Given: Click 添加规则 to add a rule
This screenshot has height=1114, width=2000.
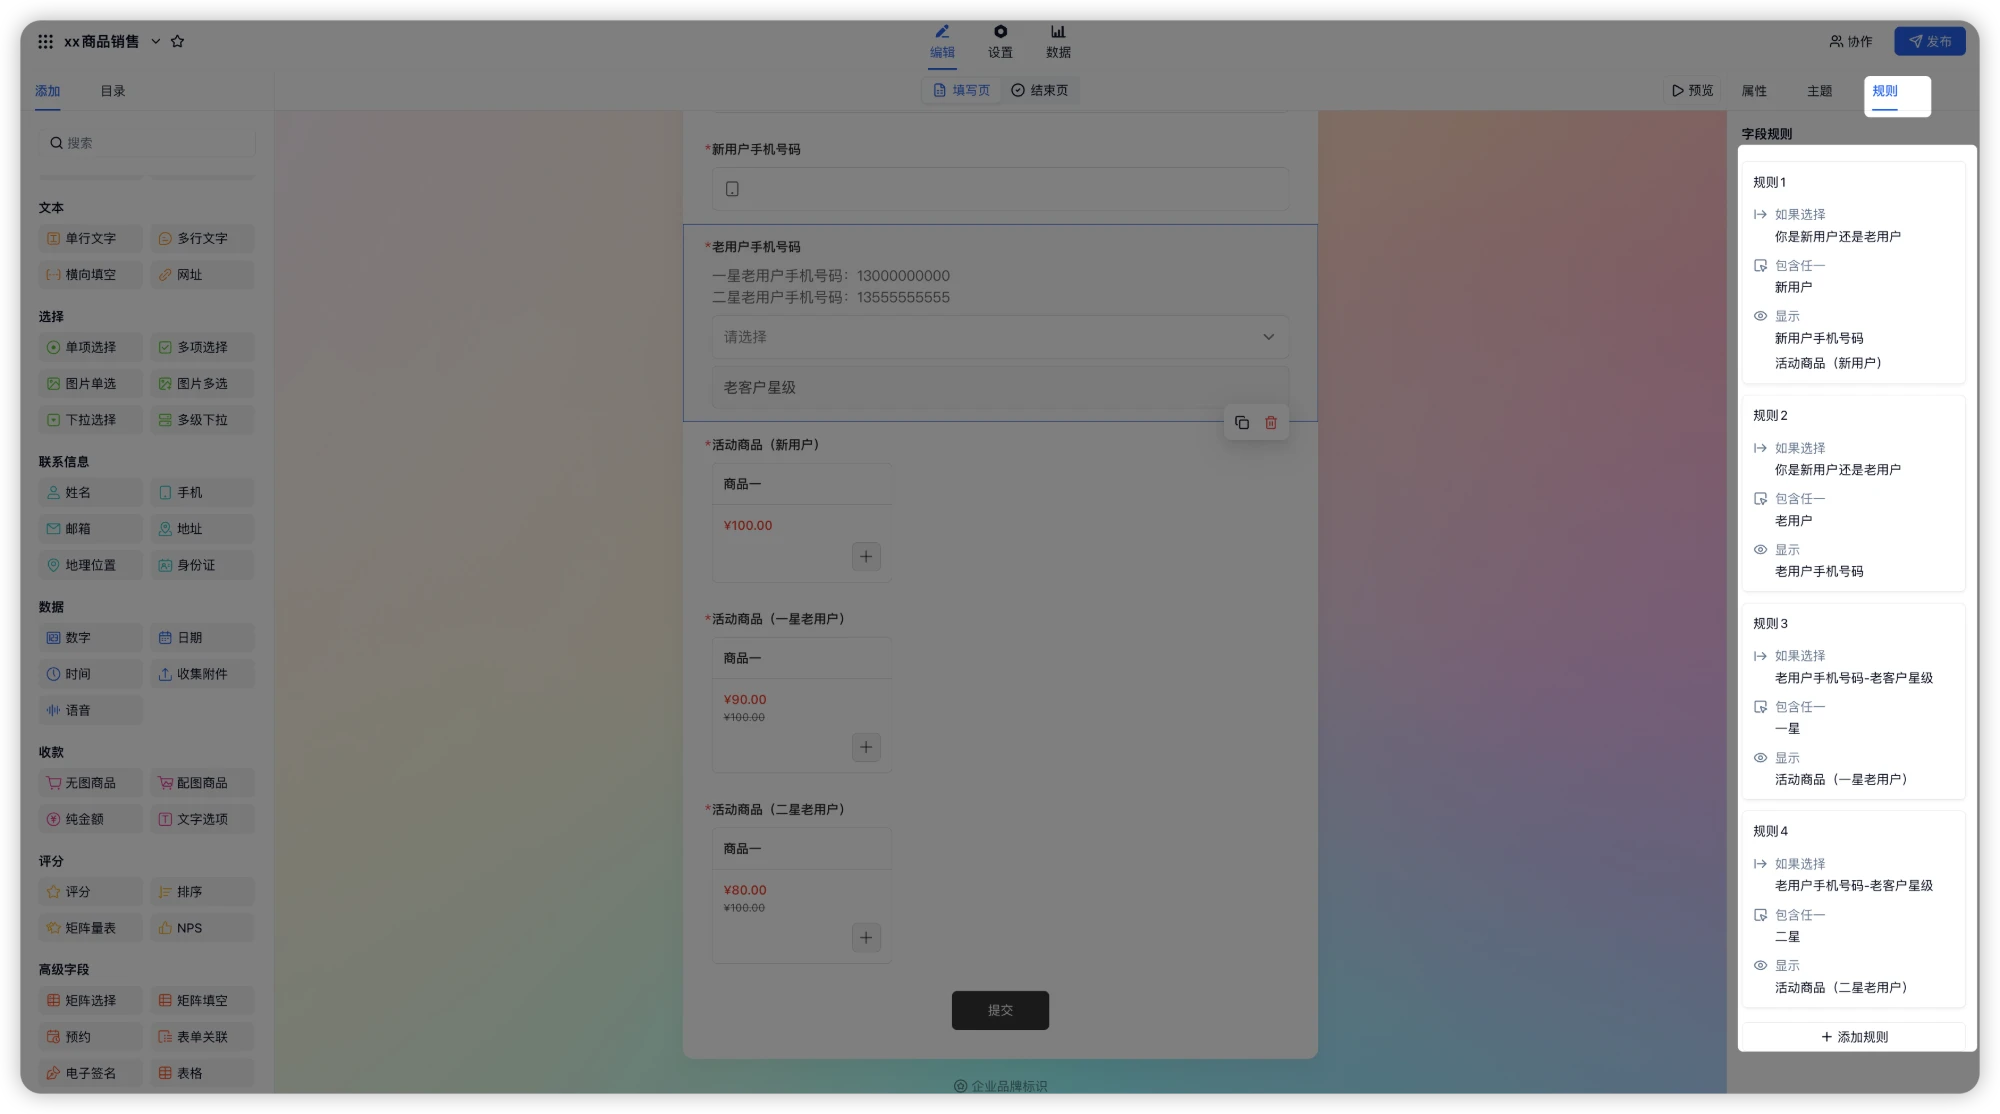Looking at the screenshot, I should [1854, 1037].
